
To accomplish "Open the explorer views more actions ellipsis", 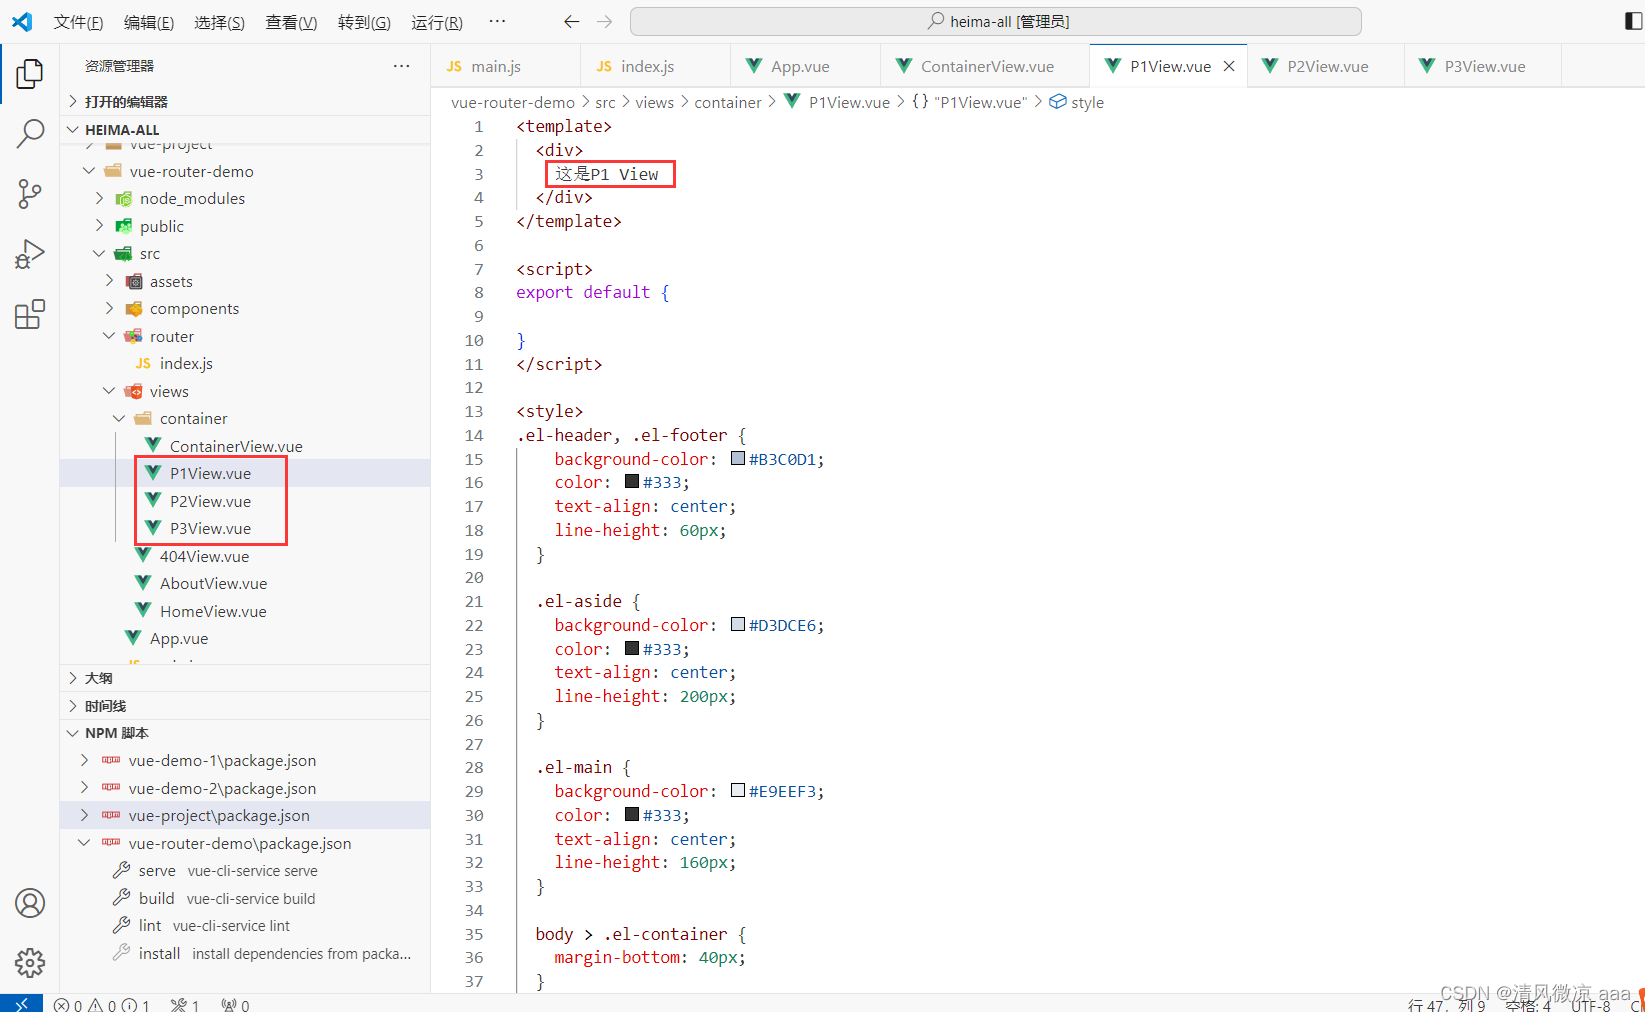I will [x=402, y=66].
